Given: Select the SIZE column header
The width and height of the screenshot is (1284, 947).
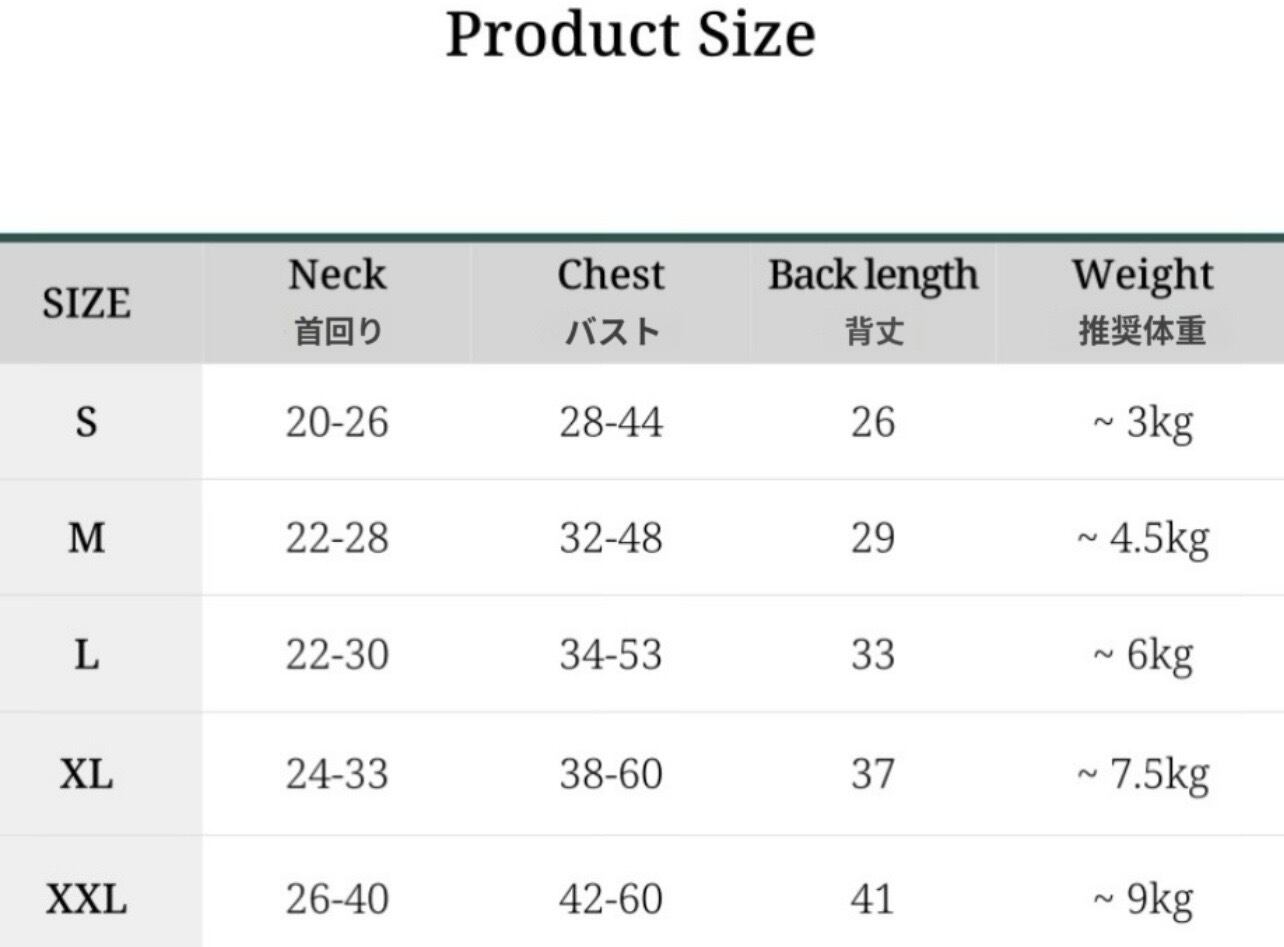Looking at the screenshot, I should point(87,303).
